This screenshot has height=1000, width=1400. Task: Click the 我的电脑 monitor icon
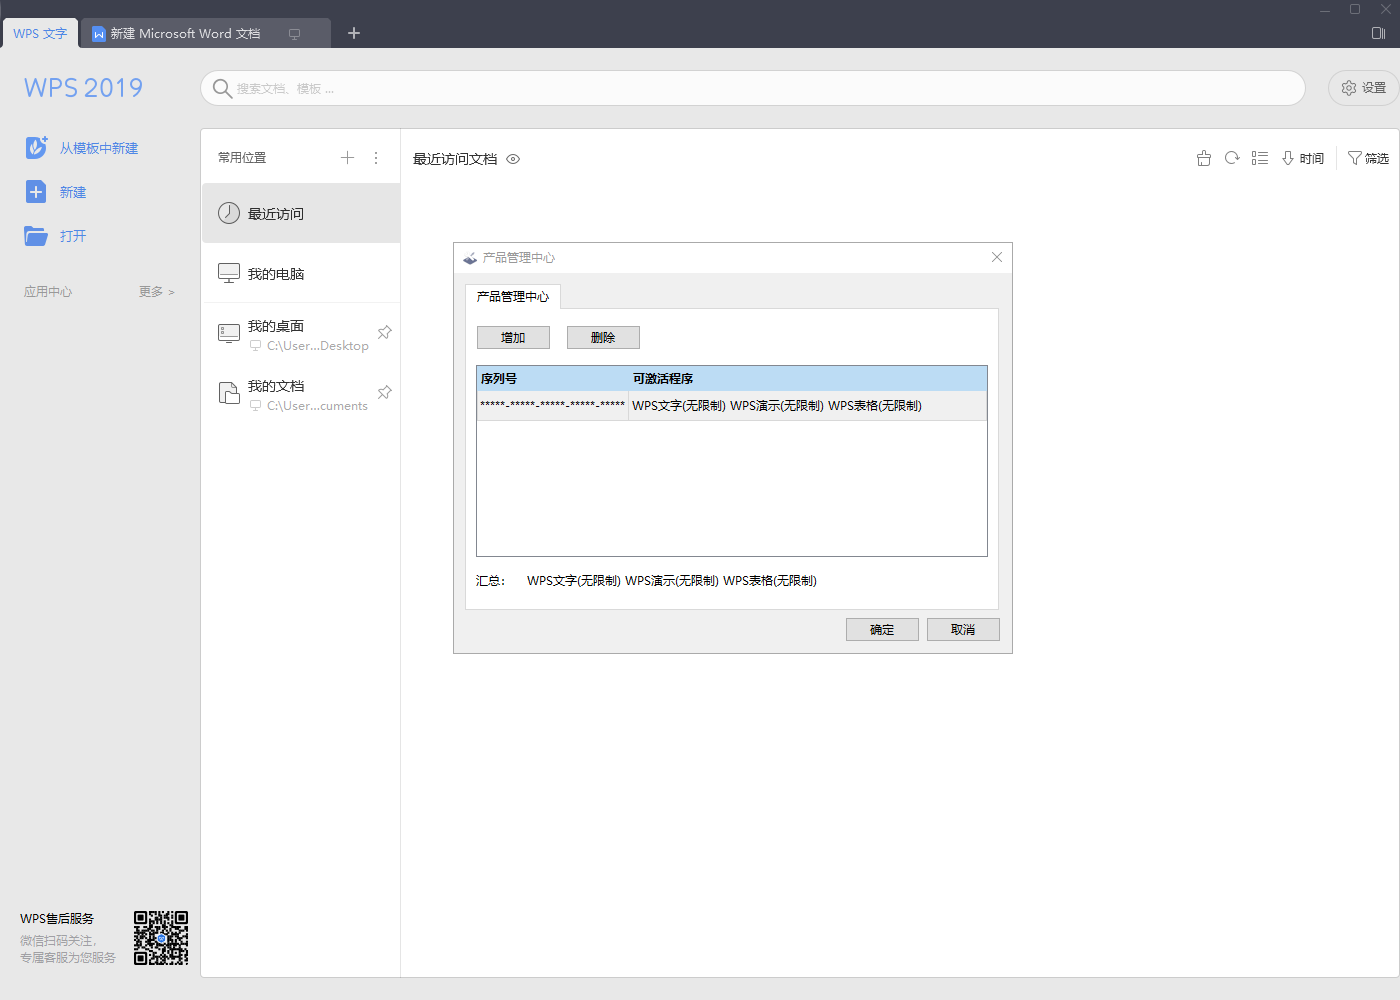point(229,273)
